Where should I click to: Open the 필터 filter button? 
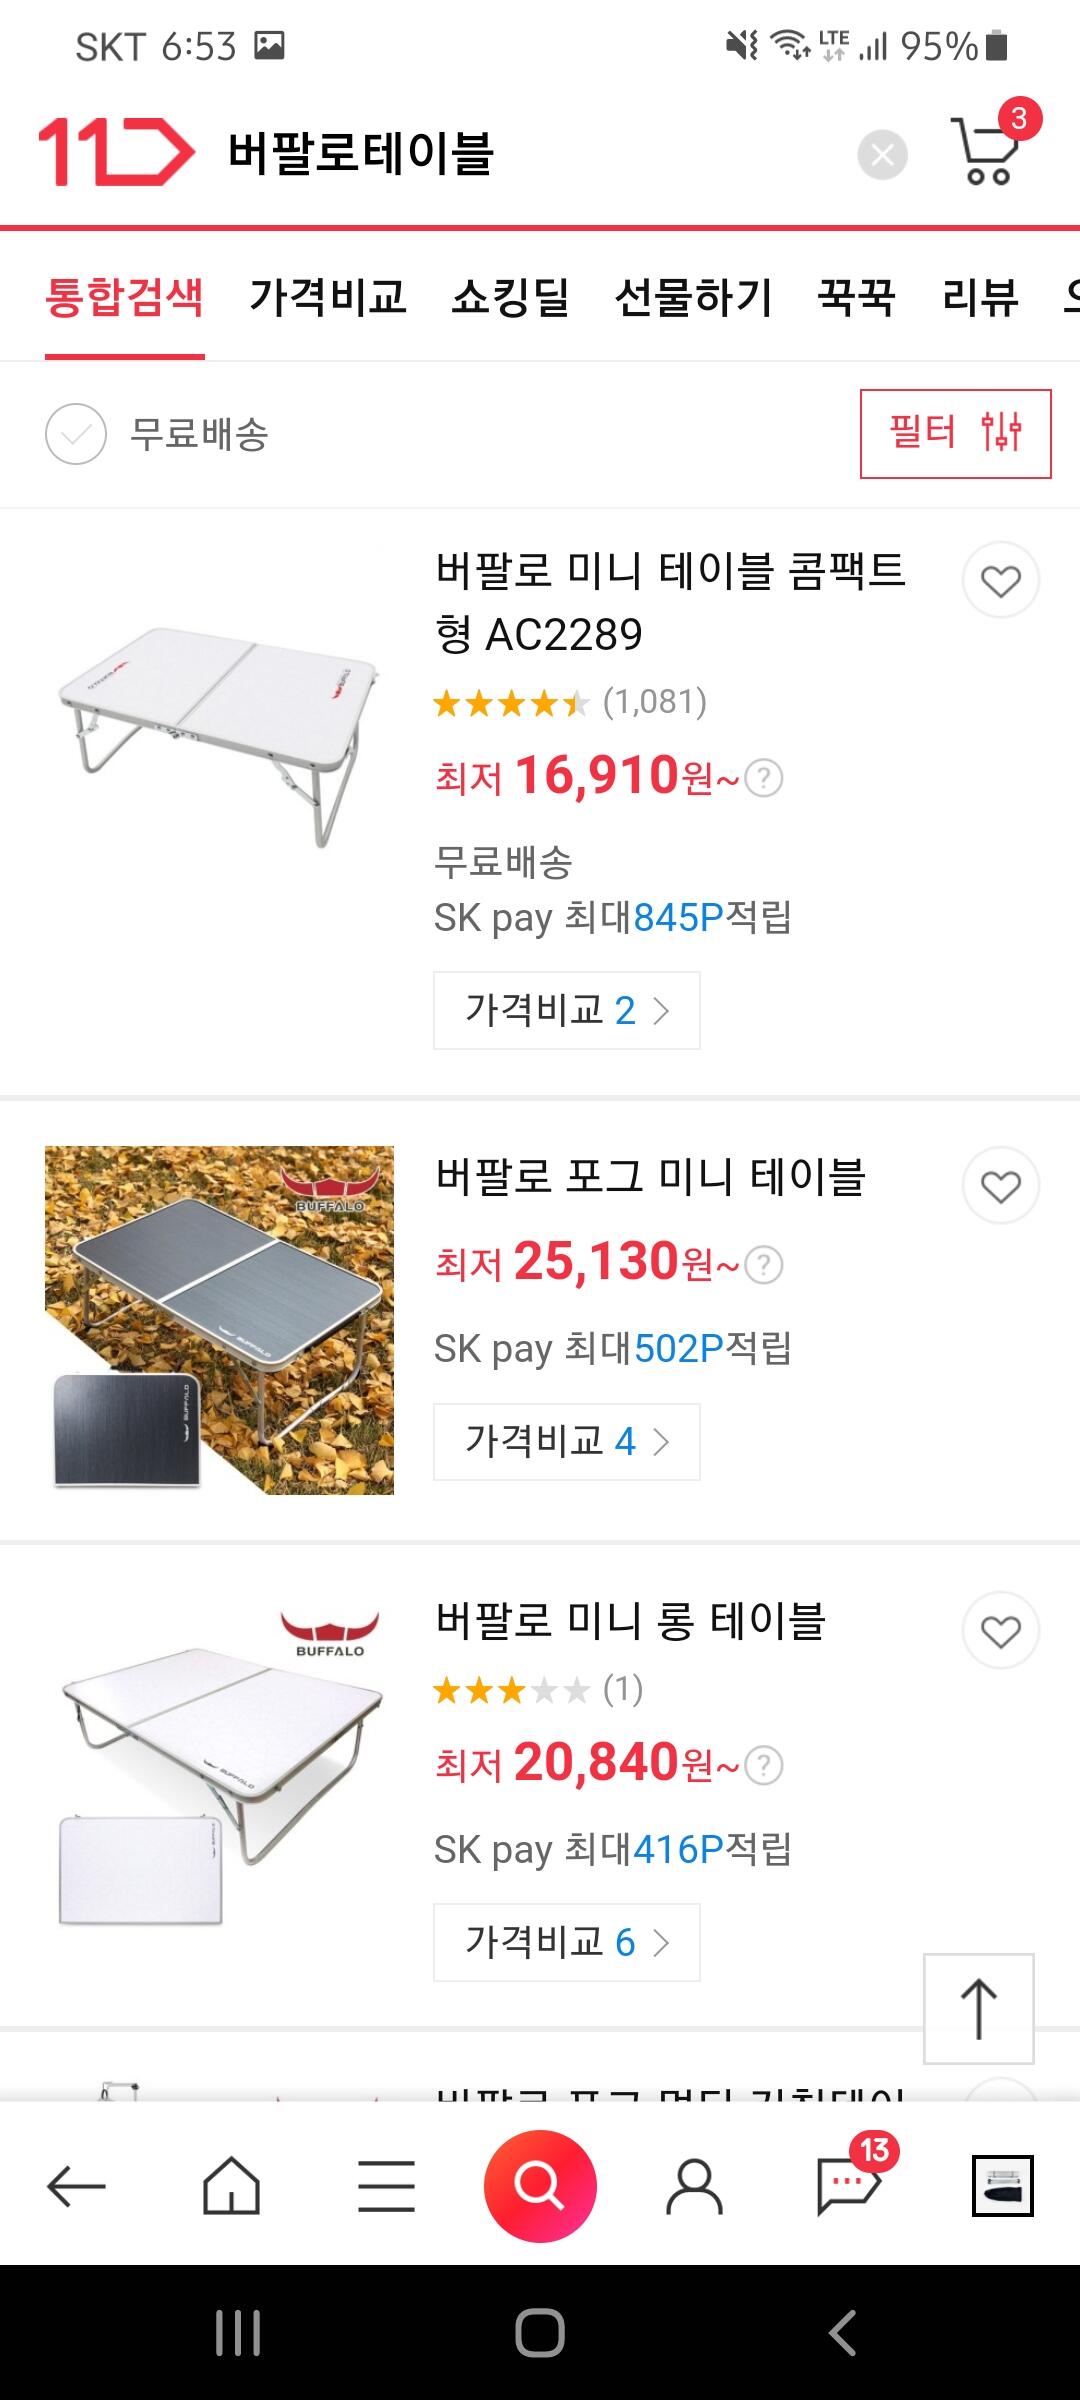tap(955, 433)
